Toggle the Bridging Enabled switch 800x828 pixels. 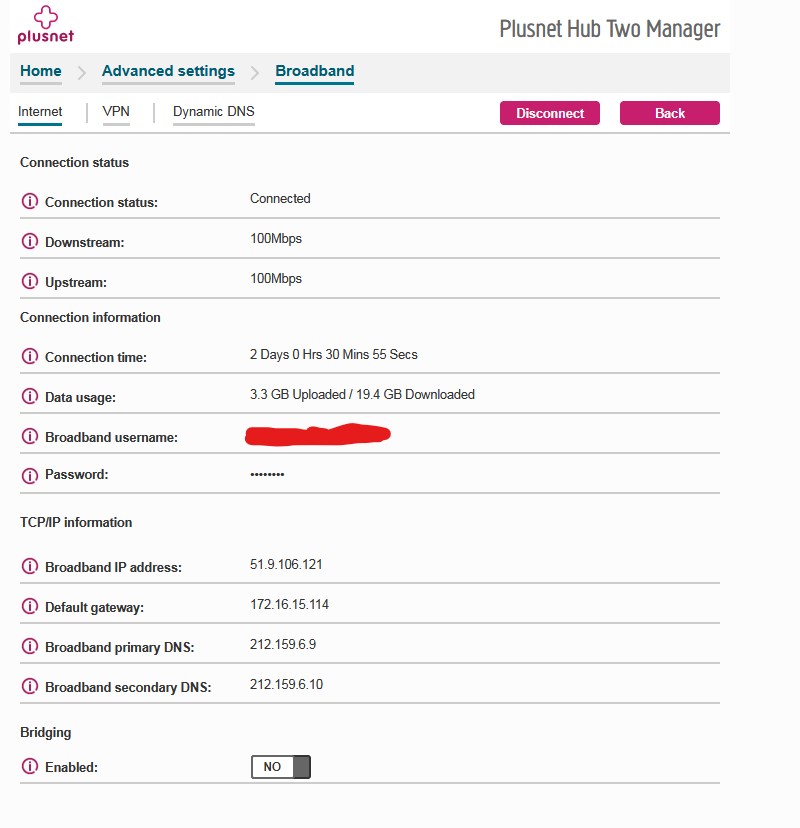pyautogui.click(x=281, y=767)
